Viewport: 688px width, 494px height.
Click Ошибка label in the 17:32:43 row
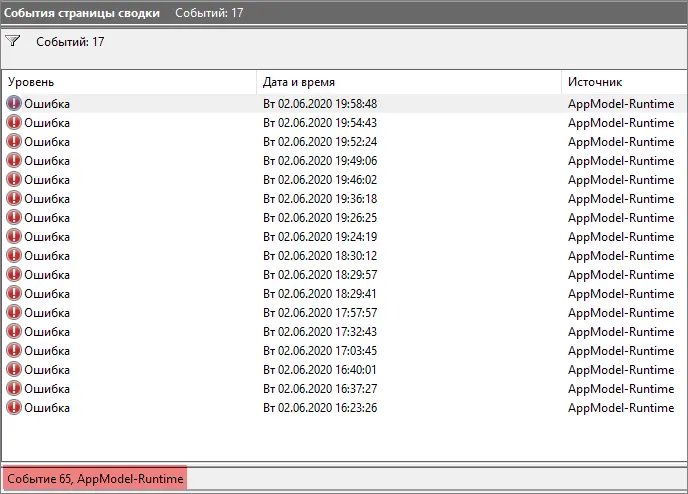[x=47, y=331]
